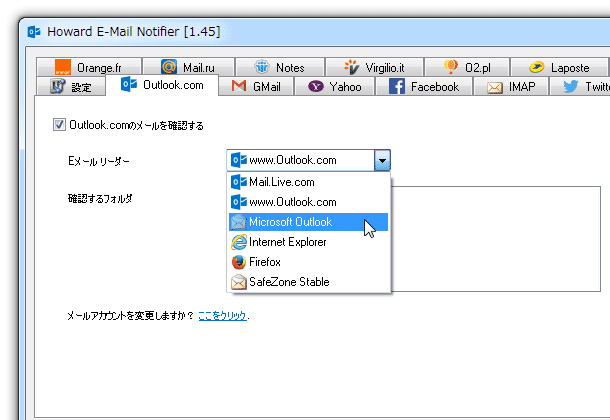Switch to the GMail tab
610x420 pixels.
pos(256,86)
